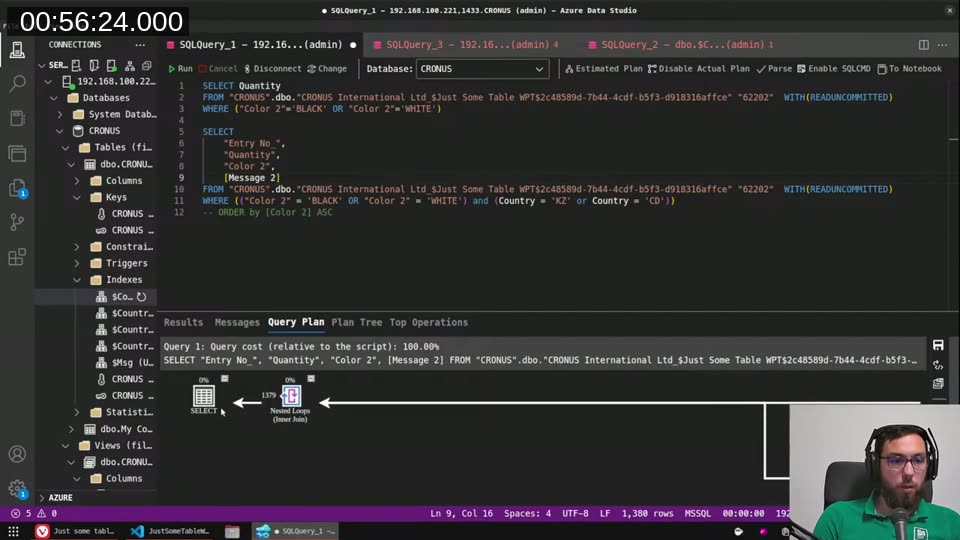Open the Explorer files icon with badge

tap(17, 188)
